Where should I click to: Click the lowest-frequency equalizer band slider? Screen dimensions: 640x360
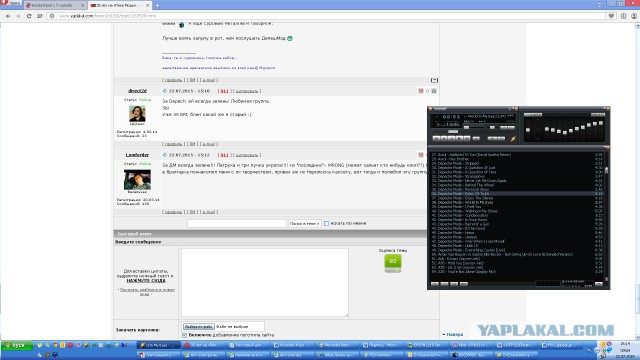[x=547, y=130]
